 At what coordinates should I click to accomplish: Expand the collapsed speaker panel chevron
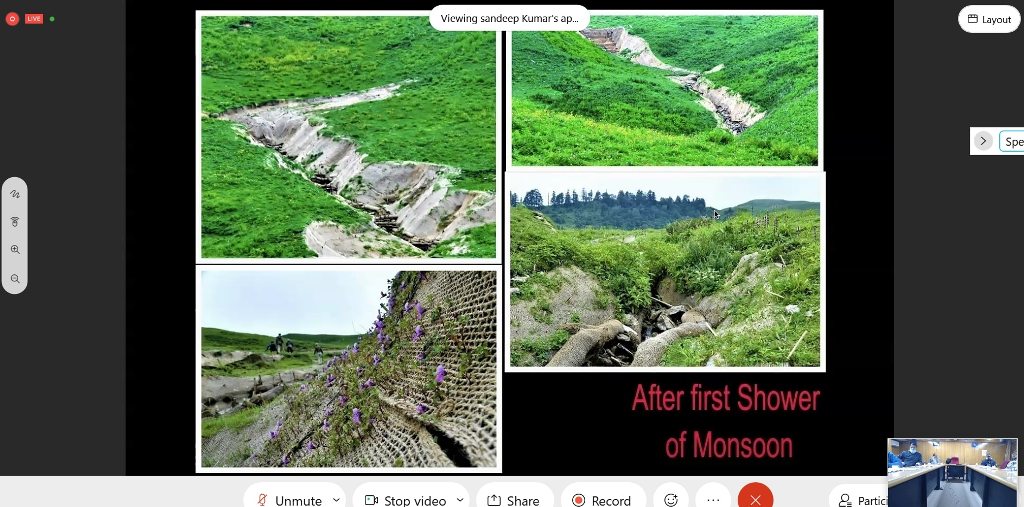click(983, 141)
